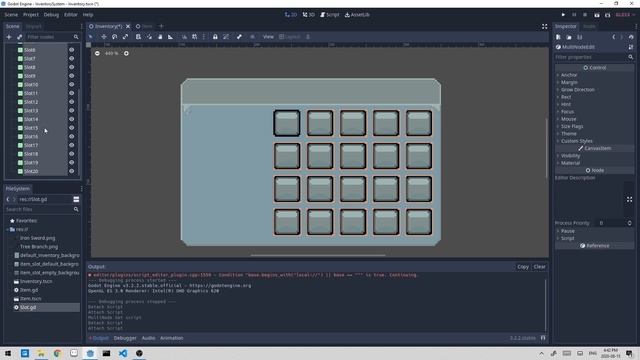Viewport: 640px width, 360px height.
Task: Switch to the Animation bottom panel tab
Action: [x=171, y=338]
